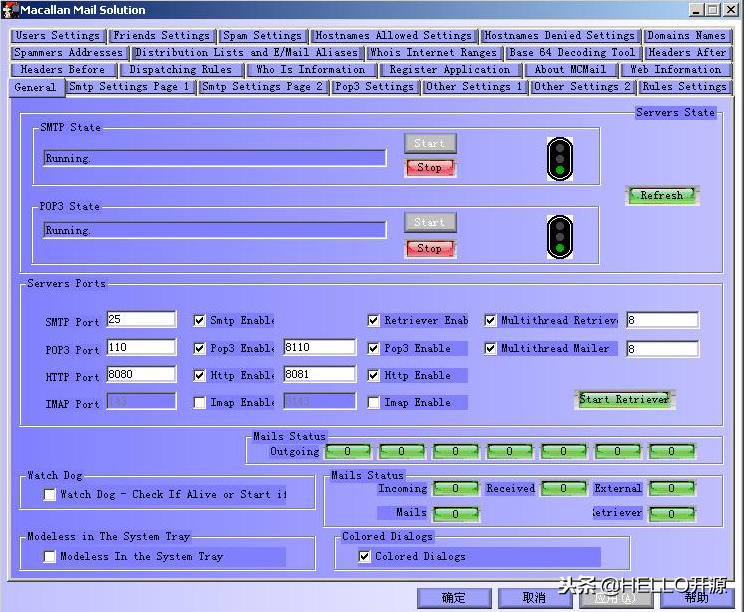Click the SMTP State Running status field
This screenshot has width=744, height=612.
[x=215, y=158]
